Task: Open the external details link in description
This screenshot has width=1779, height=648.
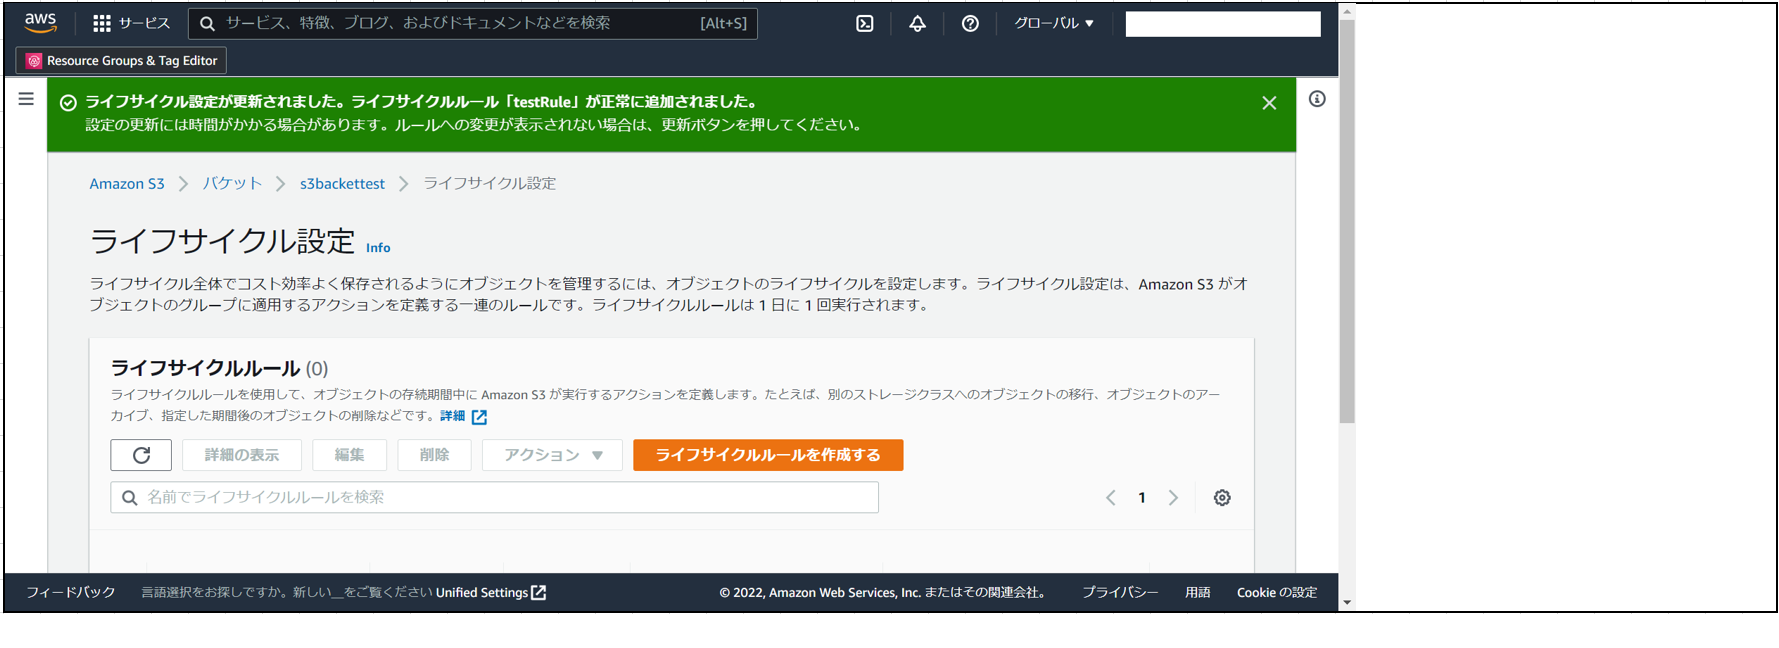Action: point(463,416)
